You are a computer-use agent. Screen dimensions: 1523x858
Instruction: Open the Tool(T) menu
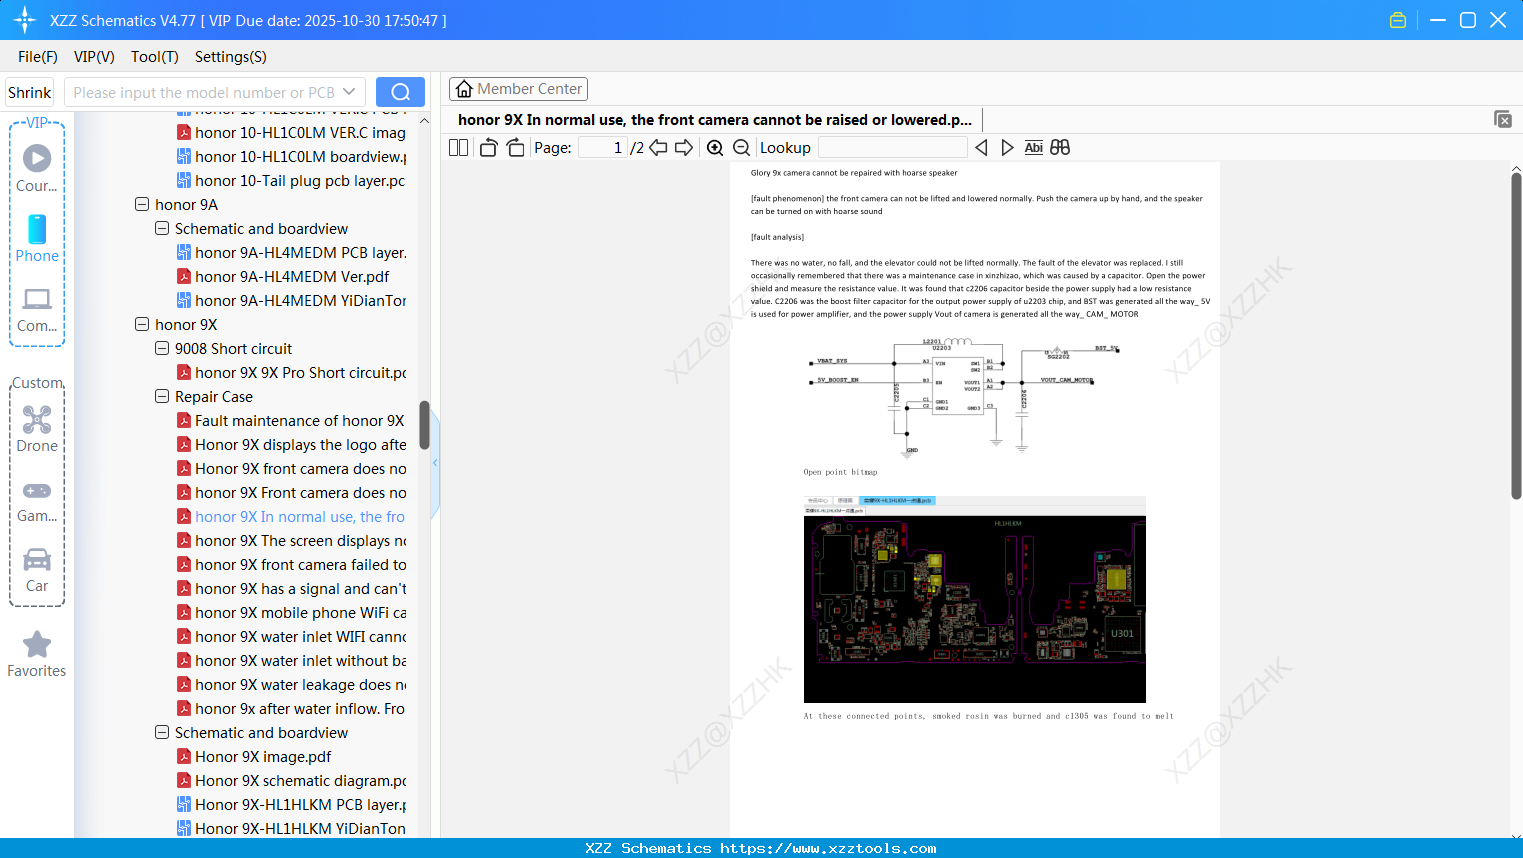click(x=155, y=56)
